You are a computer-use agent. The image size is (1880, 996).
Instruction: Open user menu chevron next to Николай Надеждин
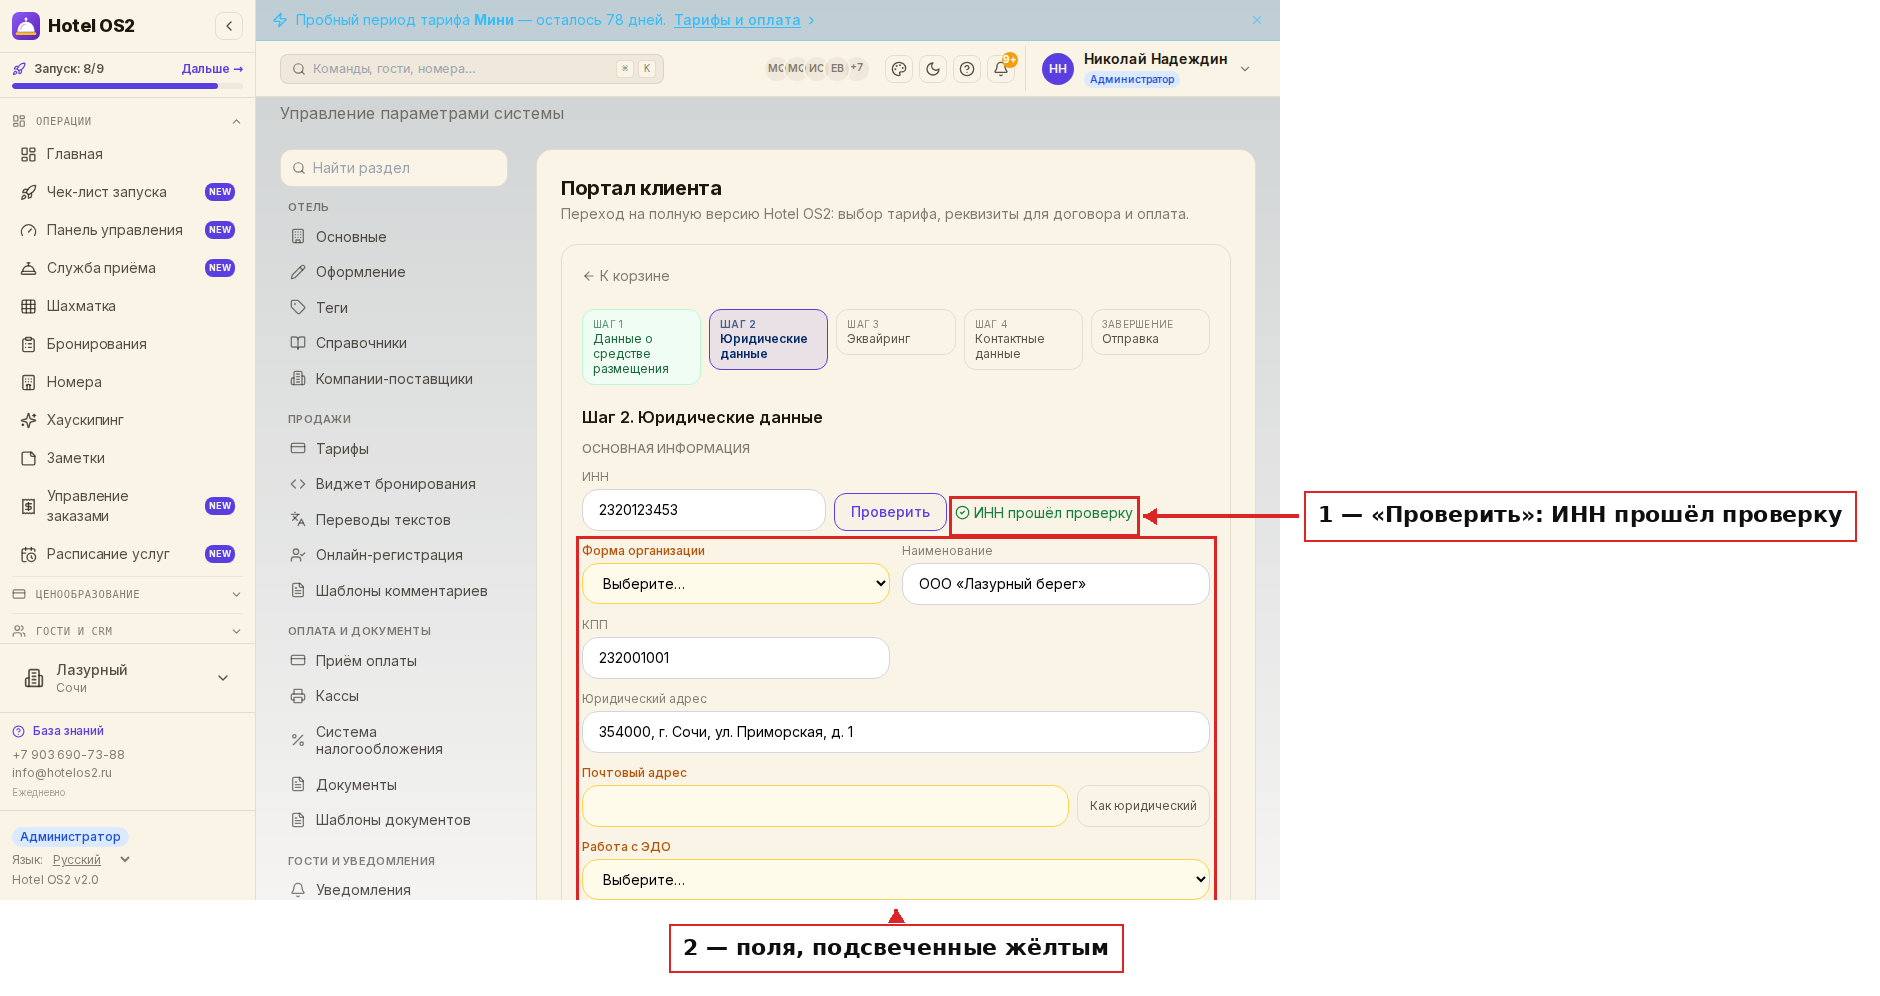[x=1245, y=69]
